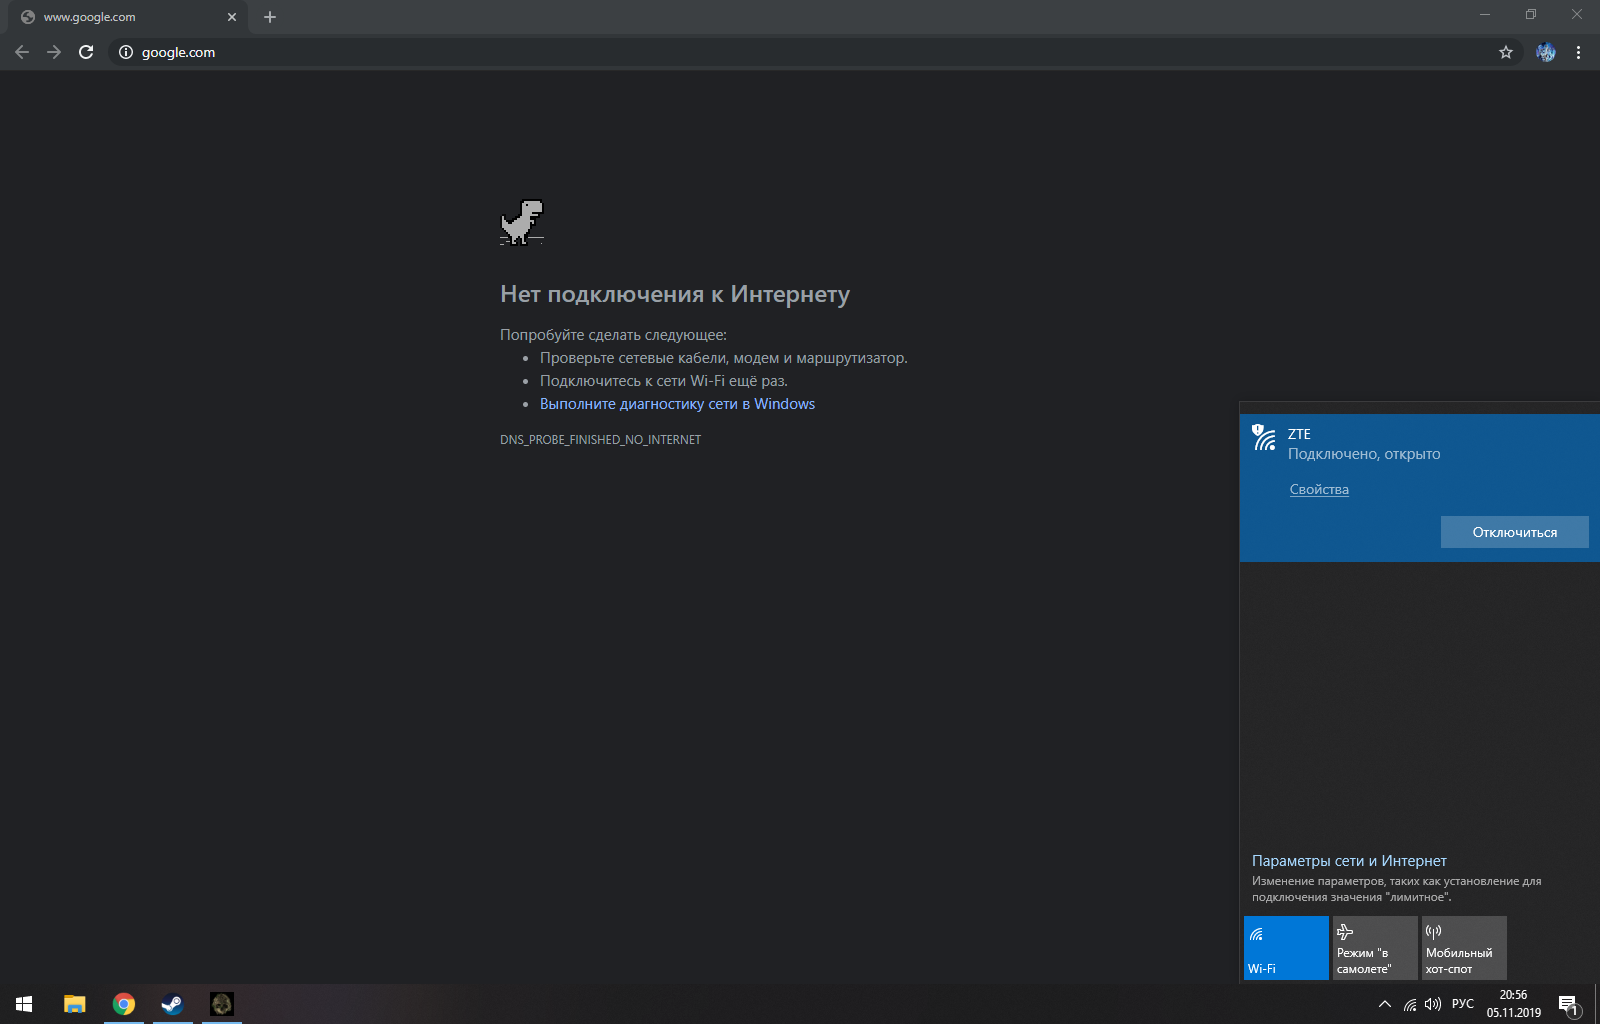Open Windows network diagnostics link
The height and width of the screenshot is (1024, 1600).
(x=677, y=404)
